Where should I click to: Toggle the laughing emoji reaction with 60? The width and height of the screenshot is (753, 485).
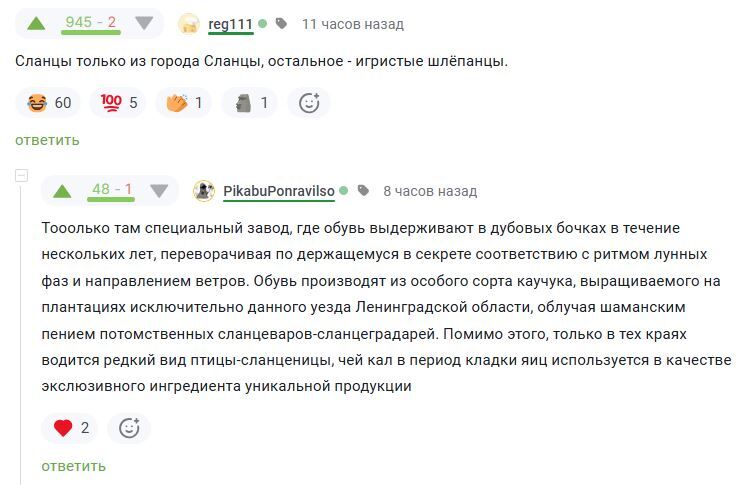pyautogui.click(x=50, y=102)
